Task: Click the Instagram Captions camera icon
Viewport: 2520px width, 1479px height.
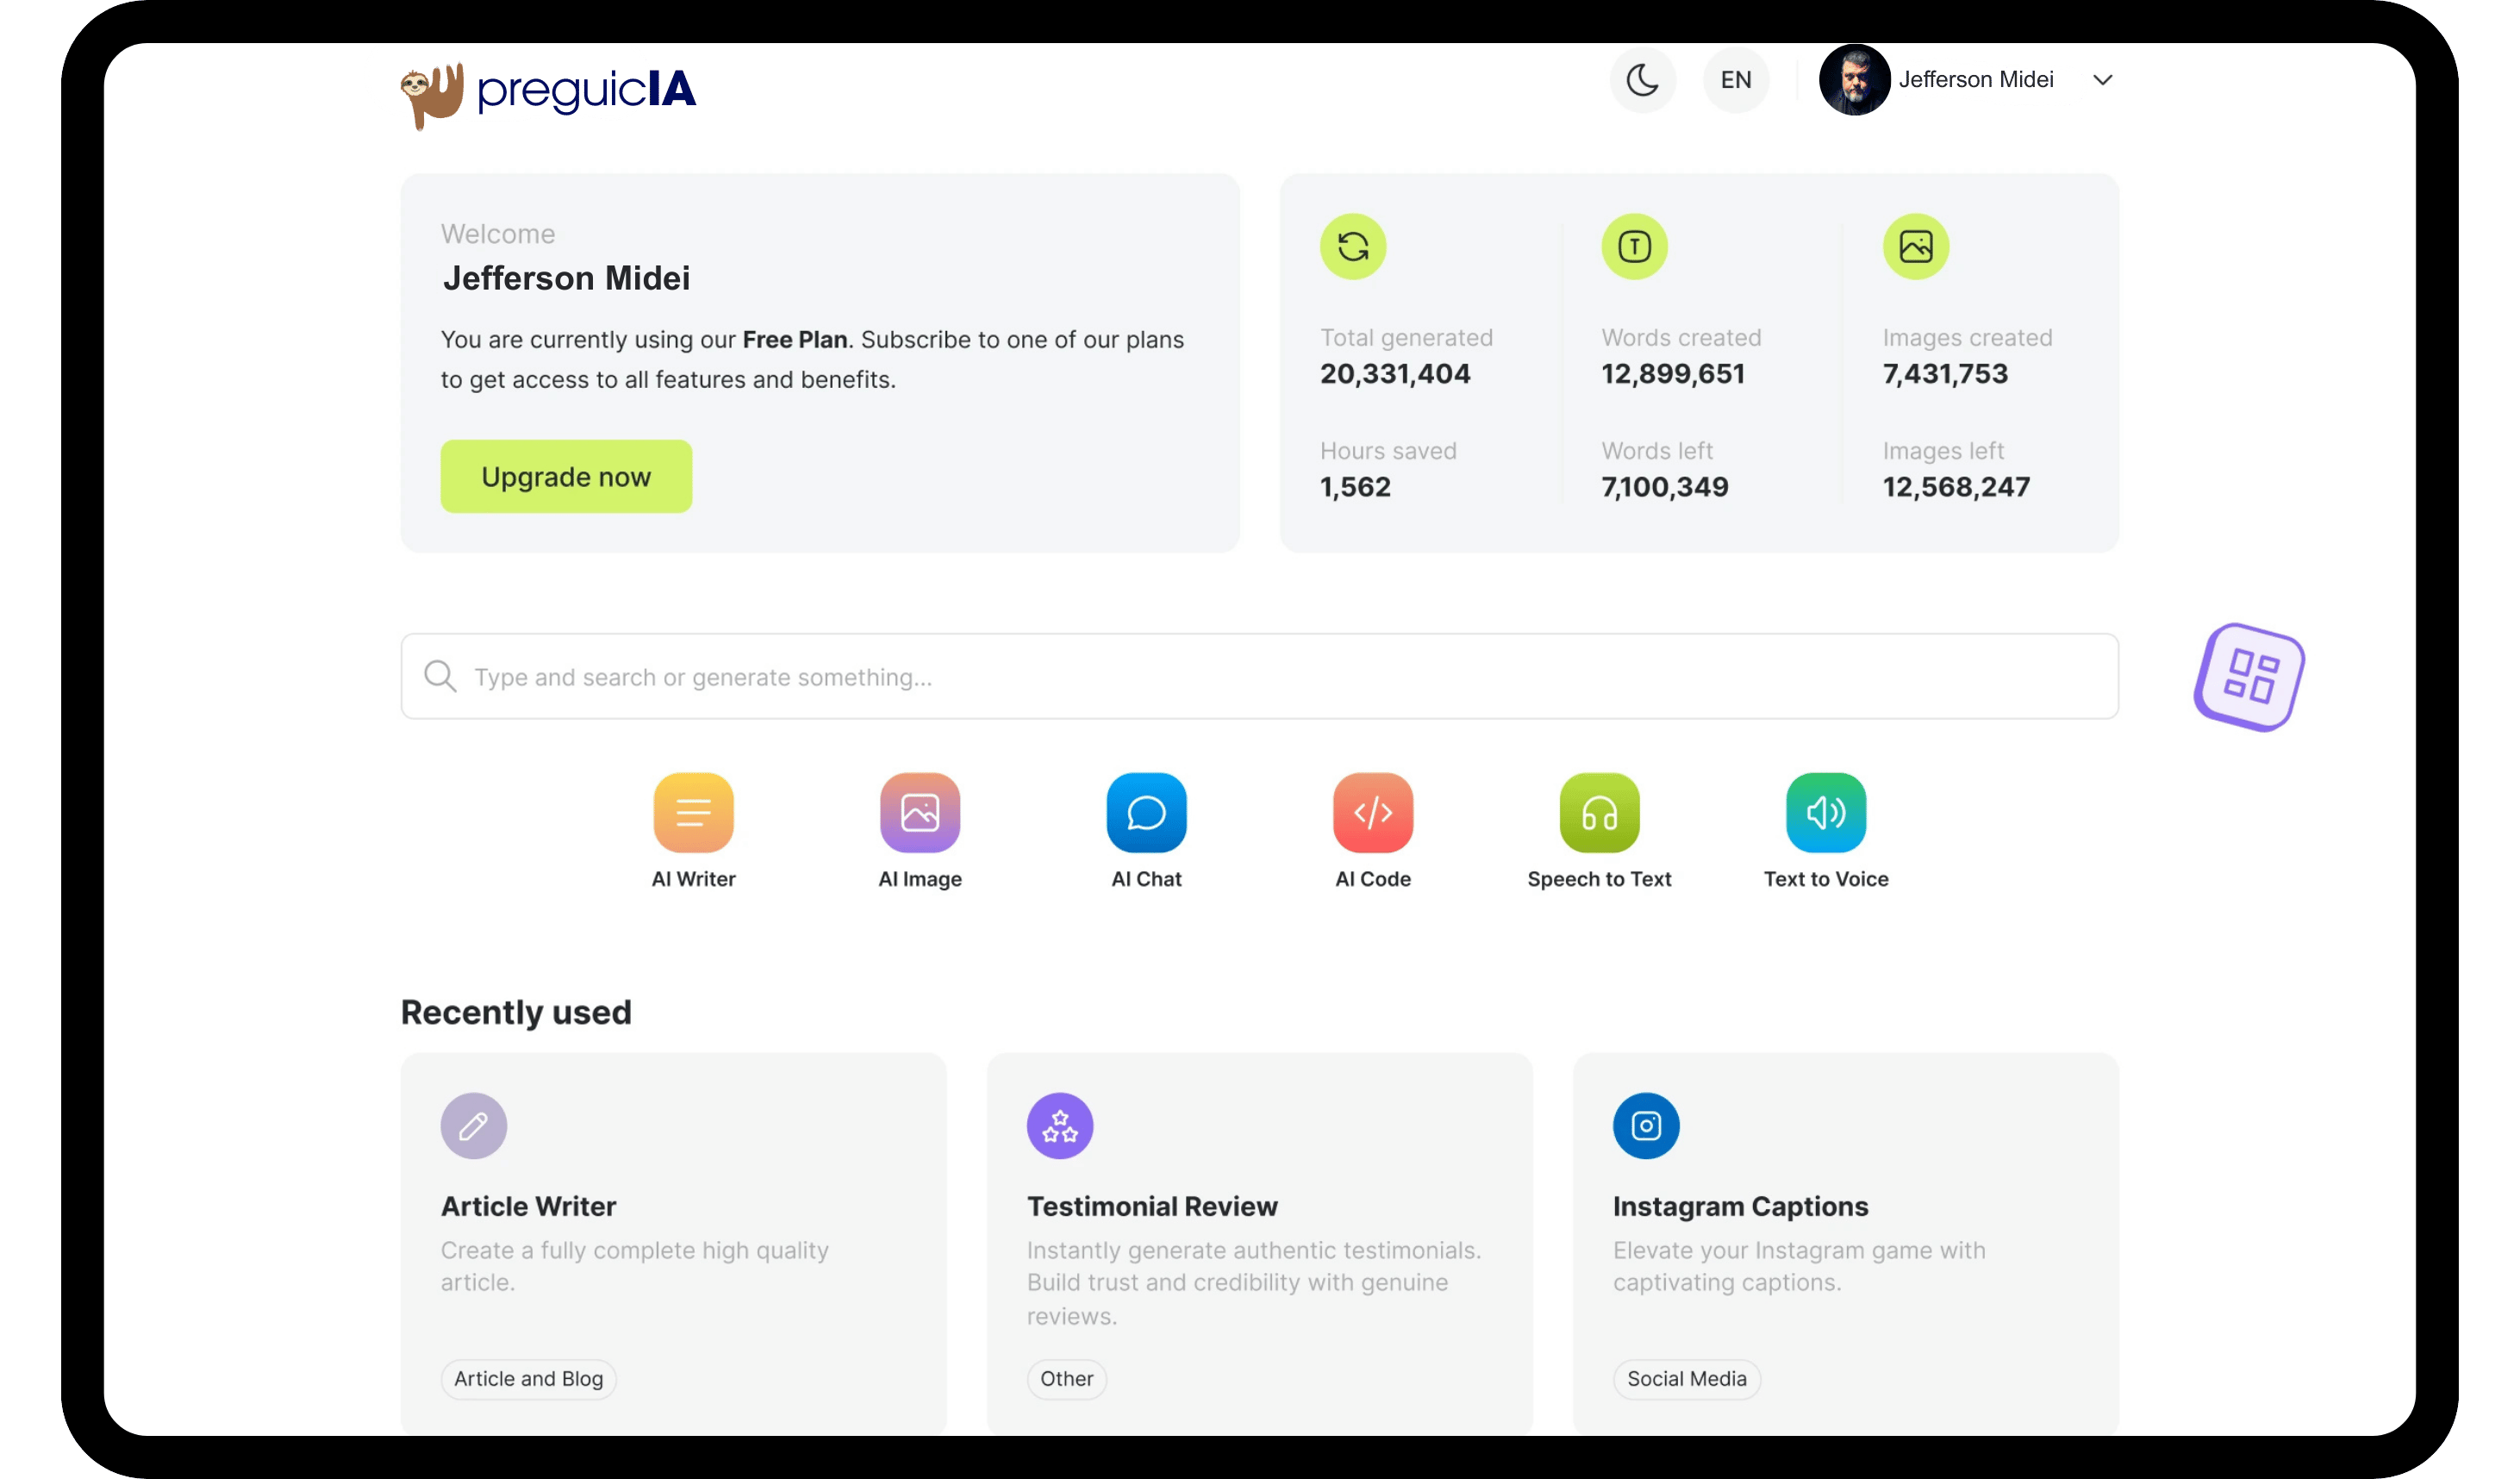Action: tap(1645, 1125)
